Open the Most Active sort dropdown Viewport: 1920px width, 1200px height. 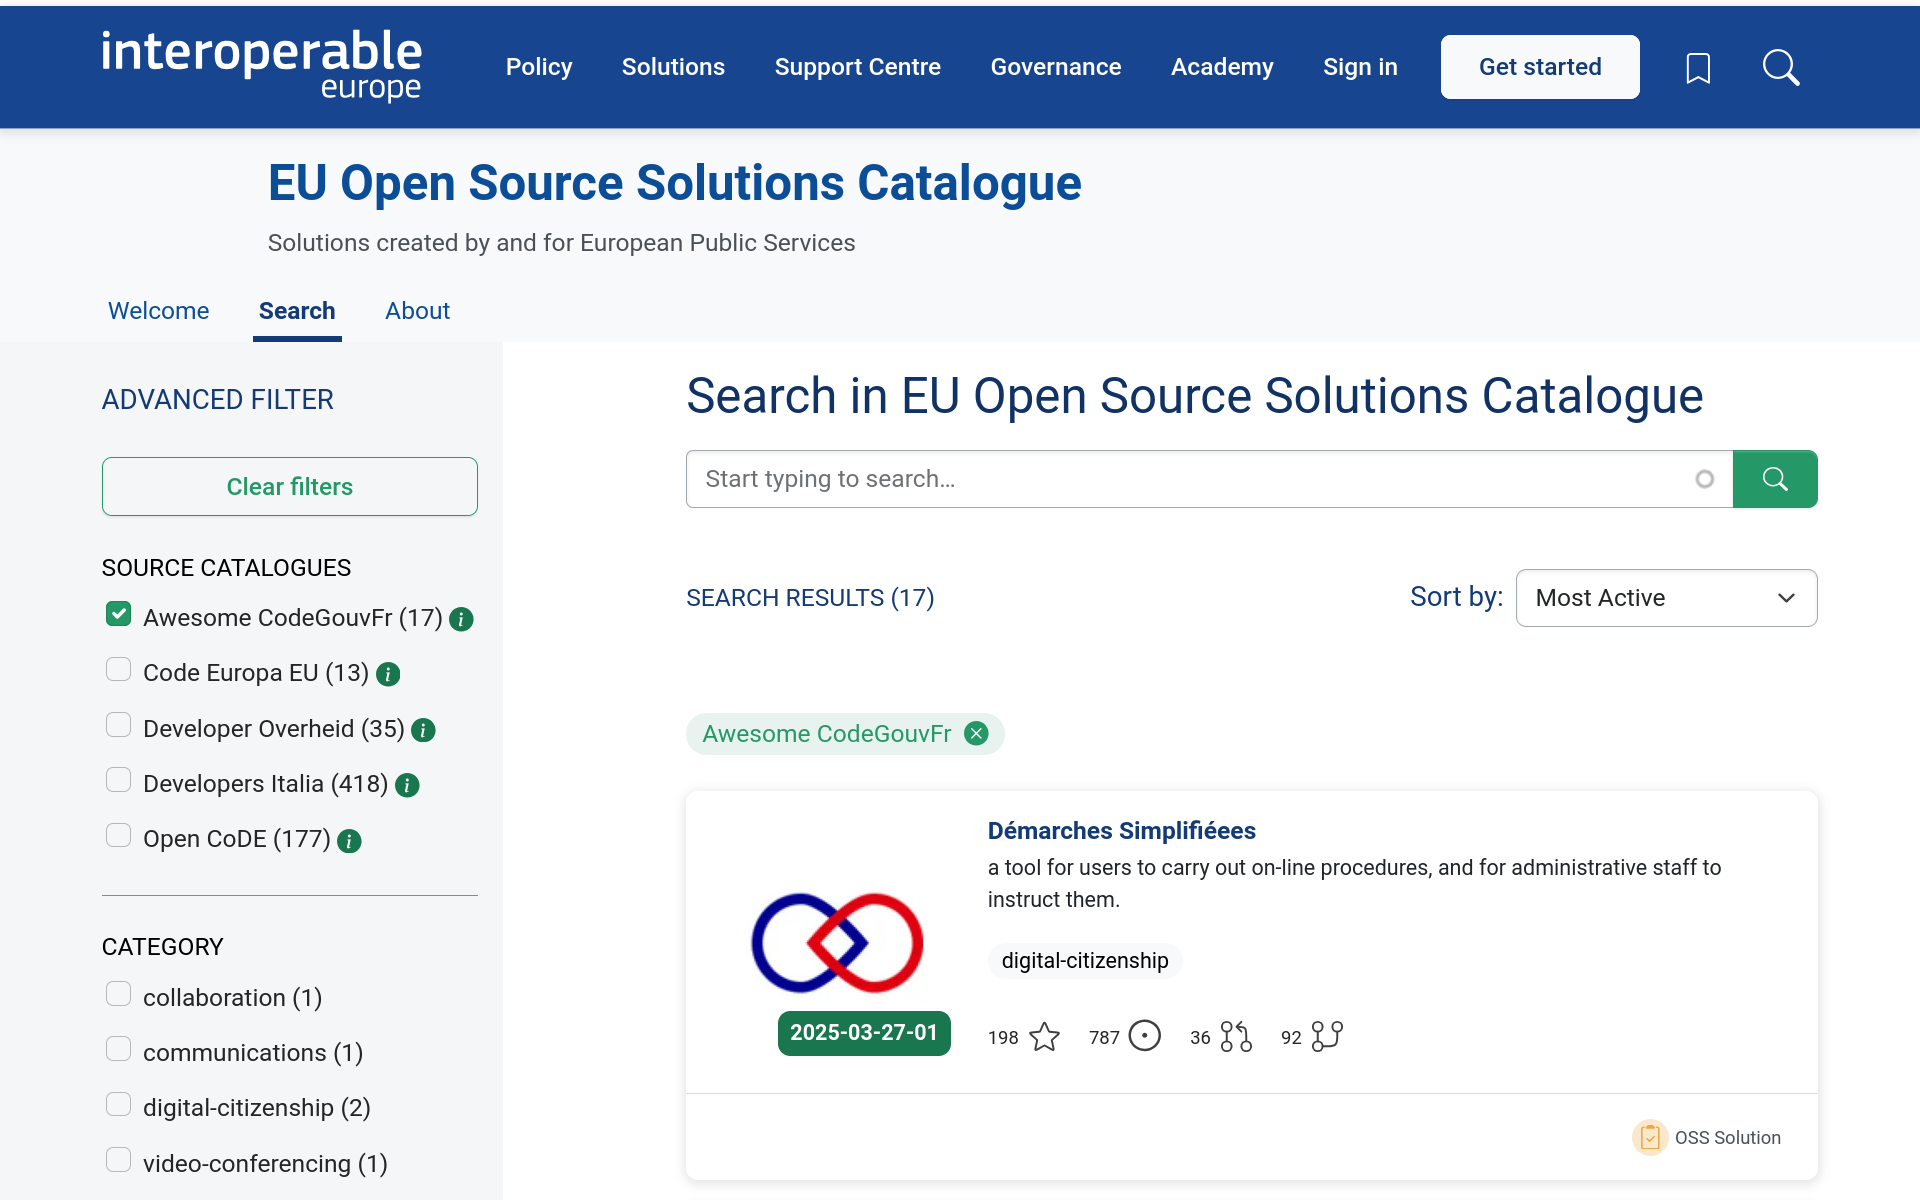click(1666, 597)
